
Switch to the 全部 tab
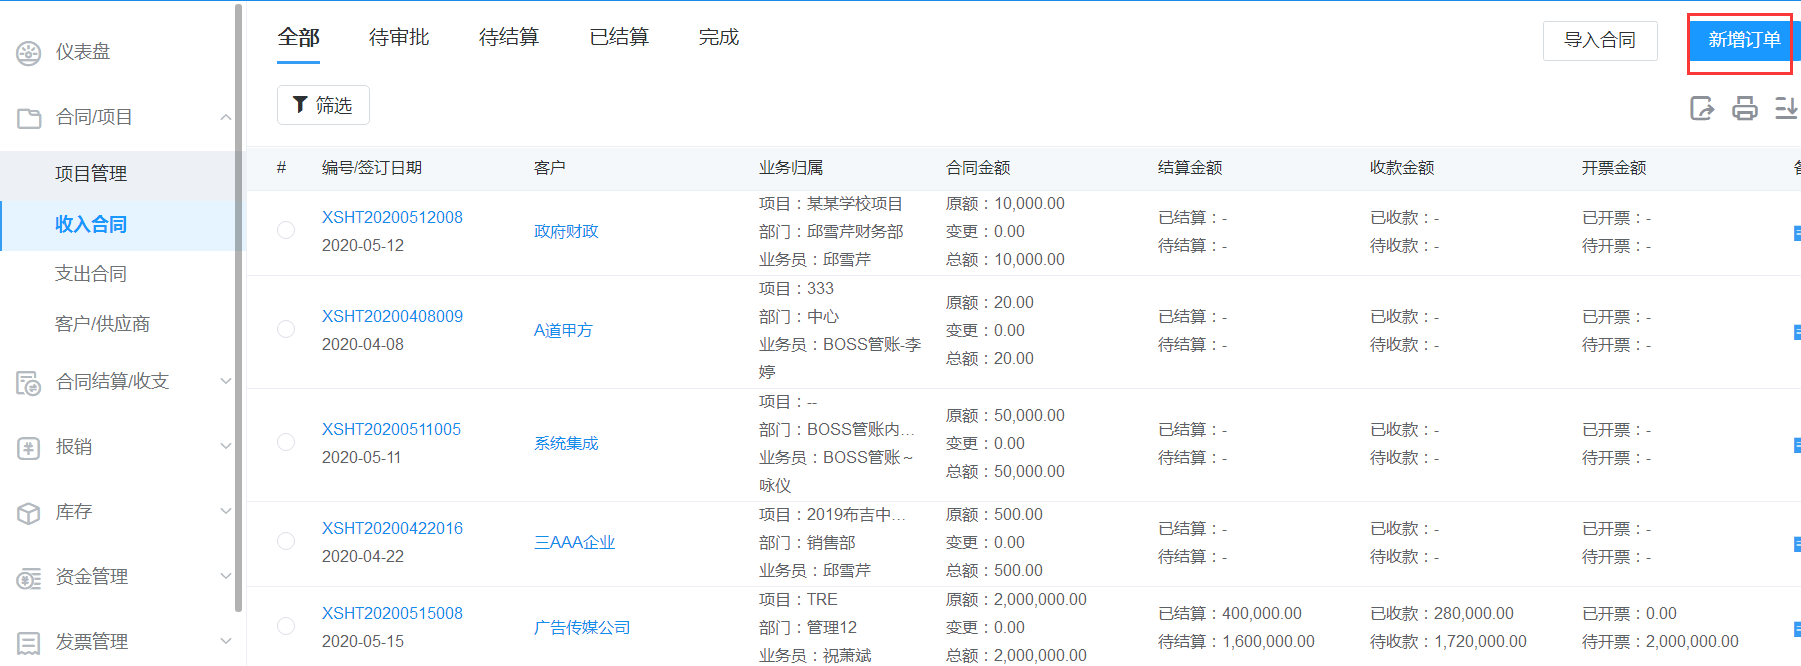pyautogui.click(x=298, y=38)
